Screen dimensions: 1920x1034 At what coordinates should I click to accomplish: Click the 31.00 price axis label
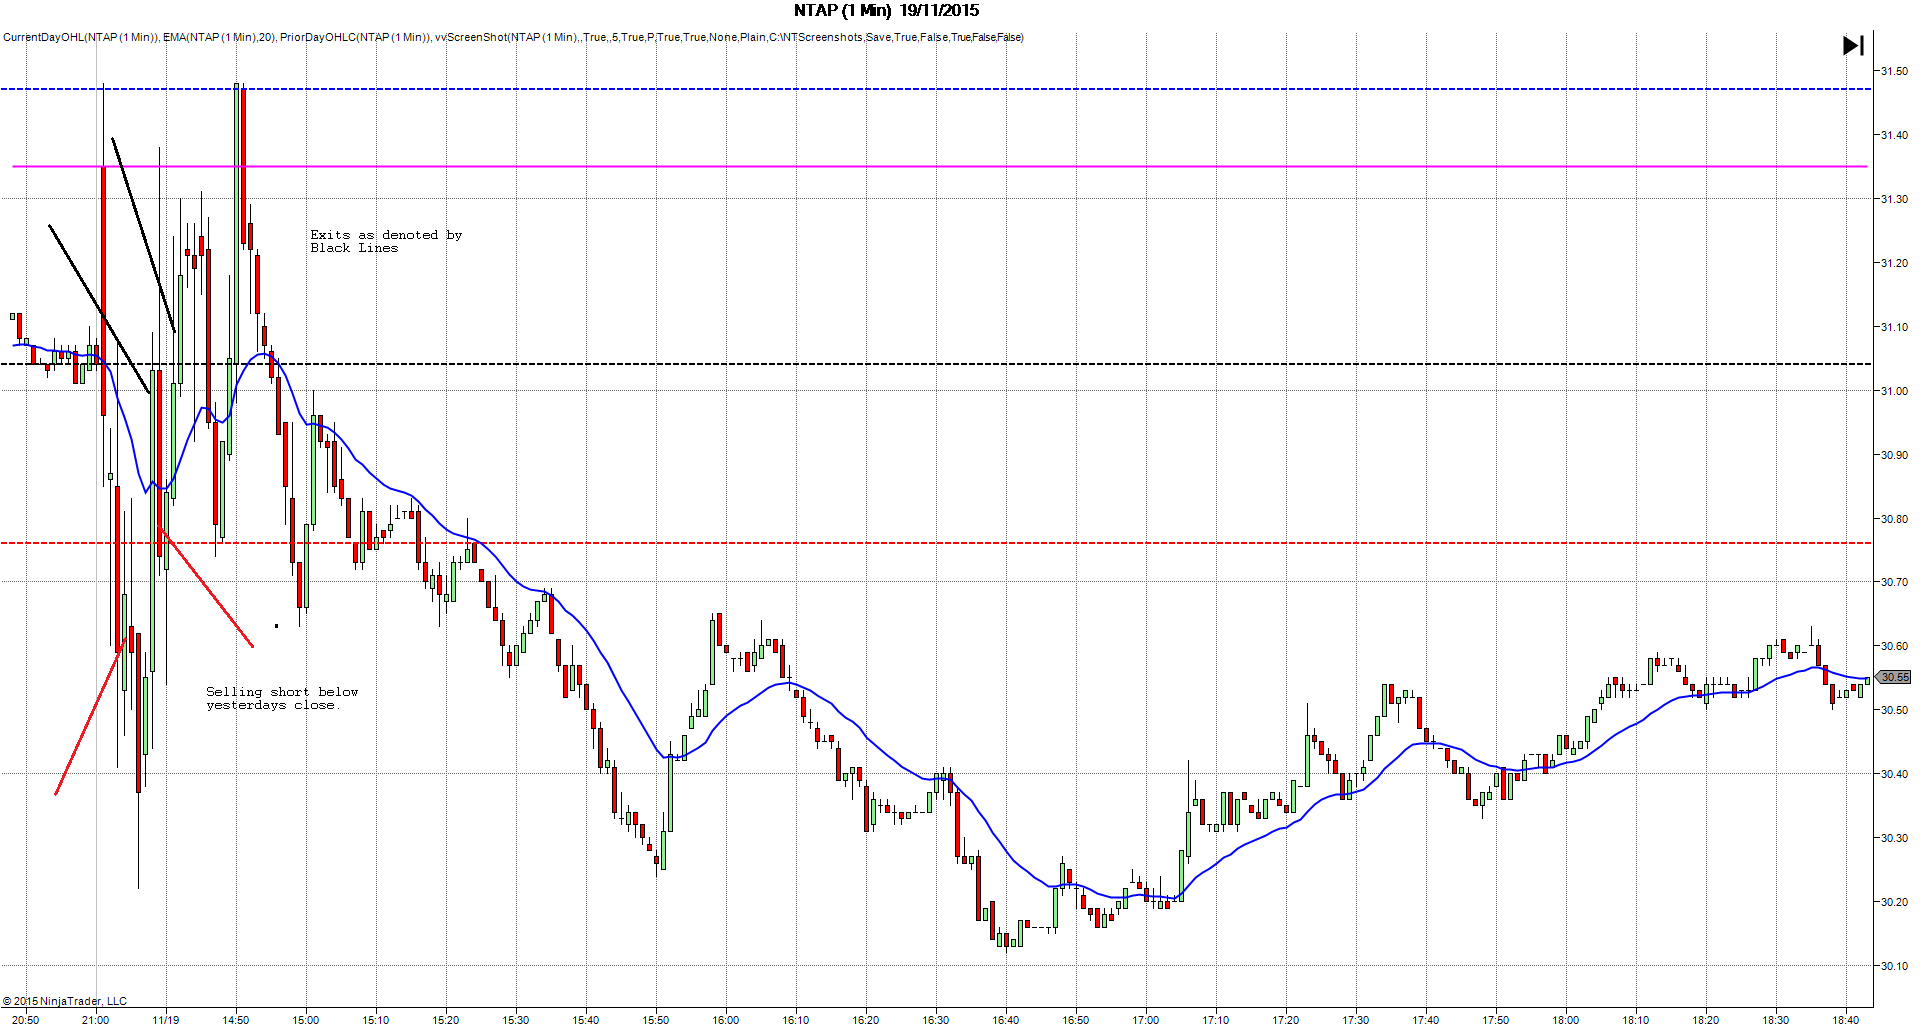point(1894,391)
